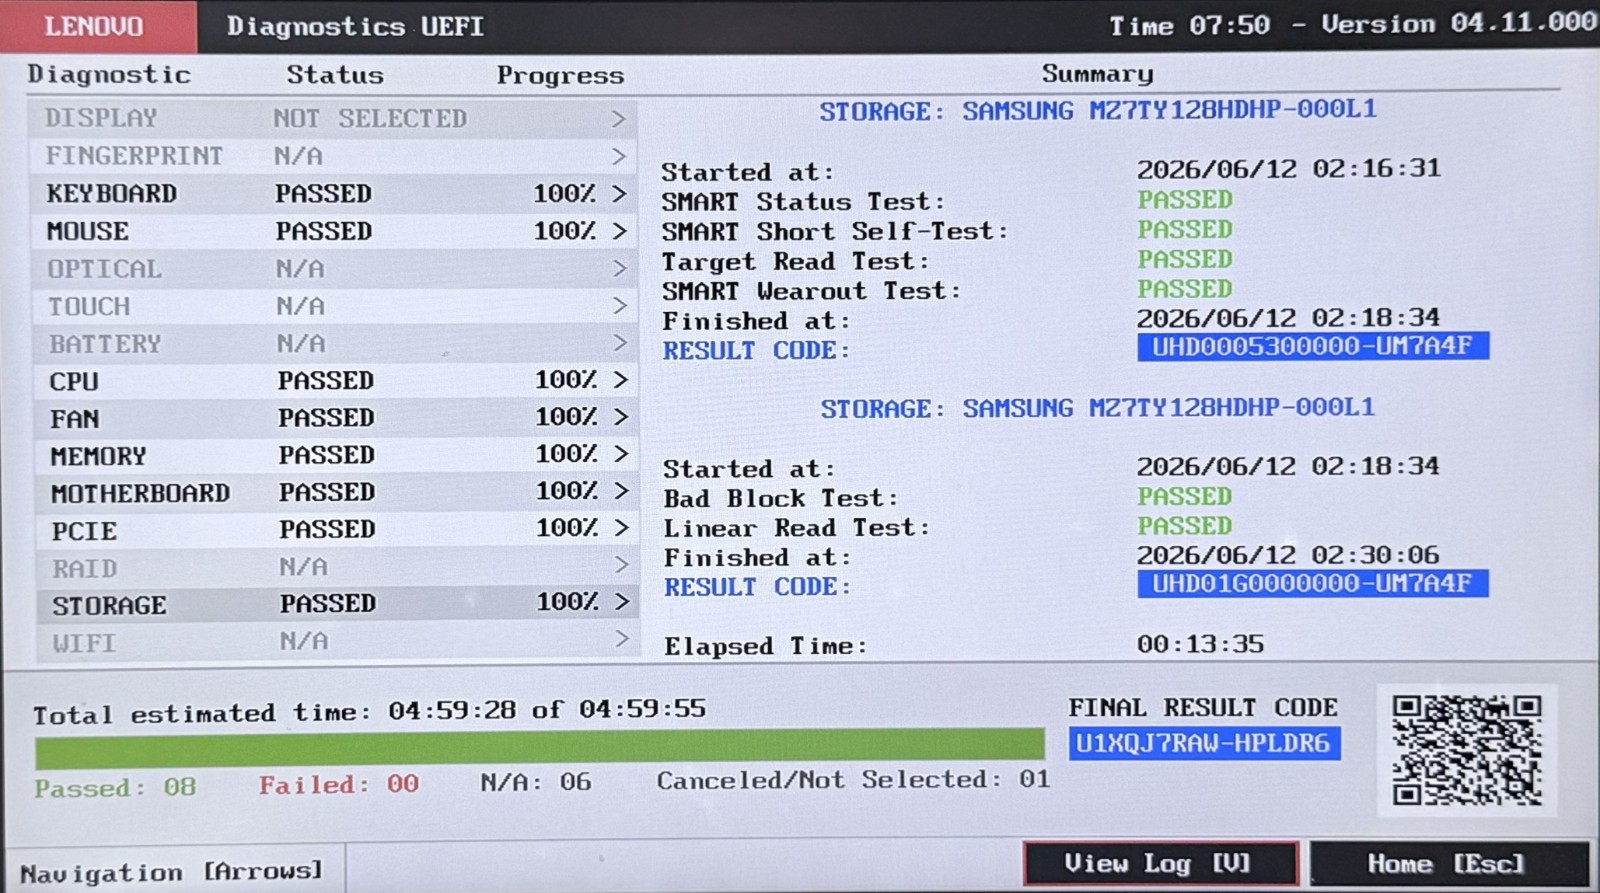Click SMART Status Test PASSED result

click(x=1185, y=200)
